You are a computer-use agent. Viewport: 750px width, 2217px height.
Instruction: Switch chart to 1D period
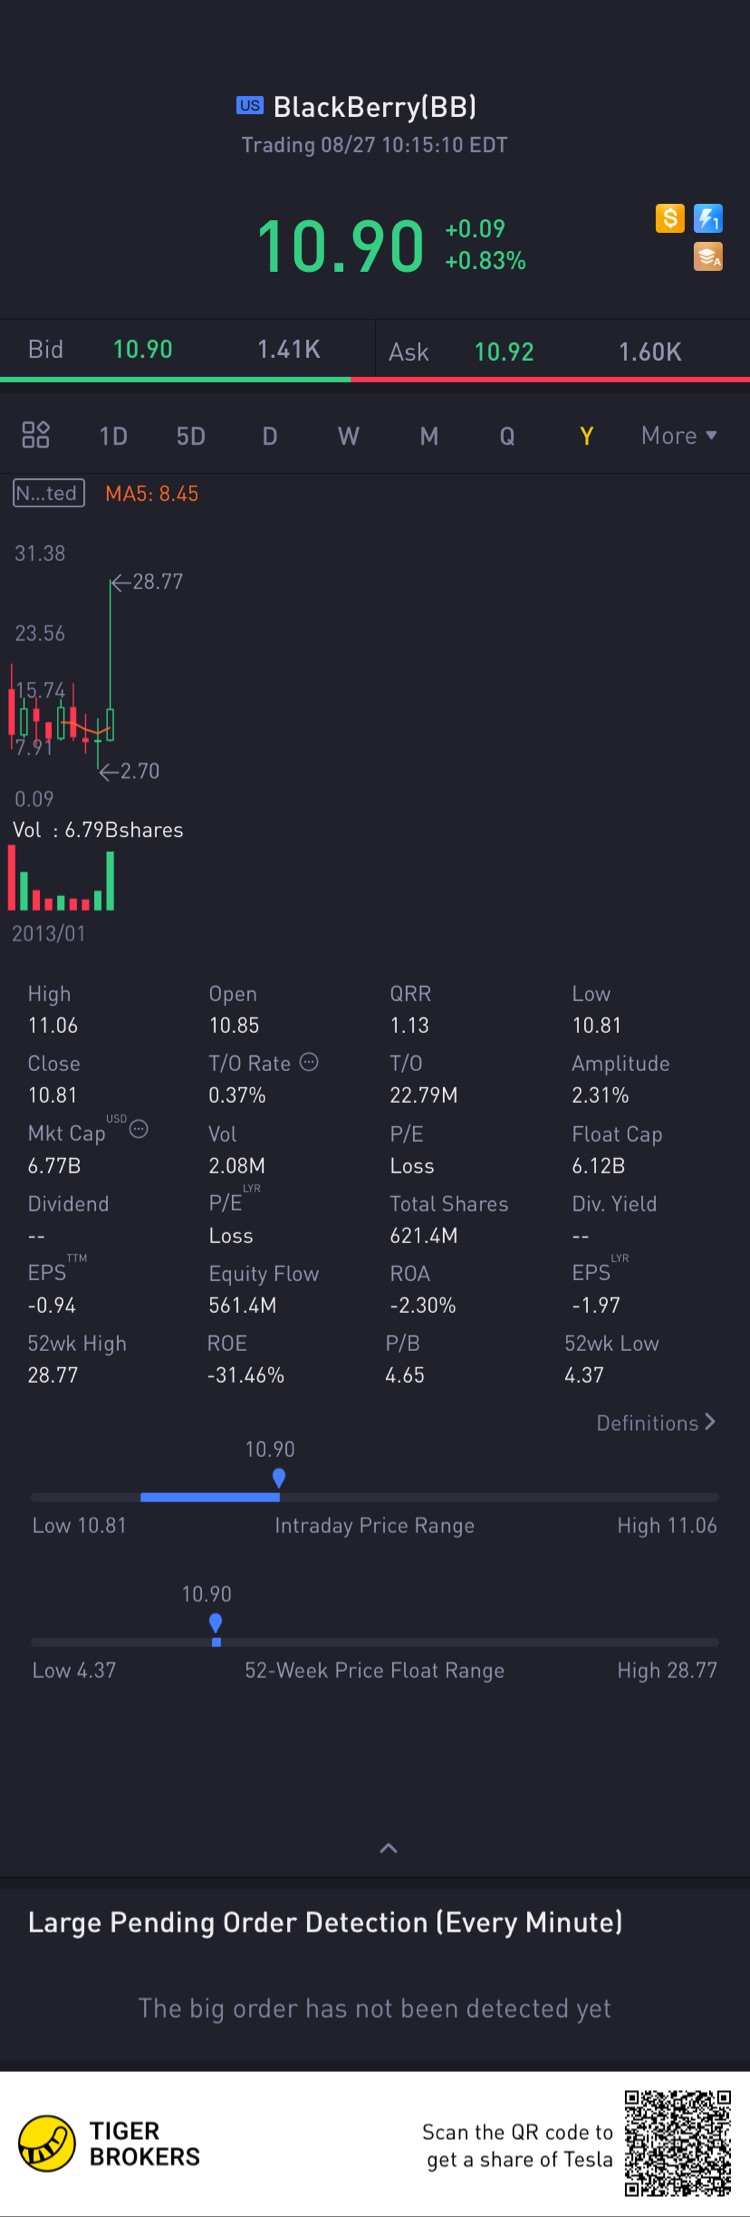(113, 436)
